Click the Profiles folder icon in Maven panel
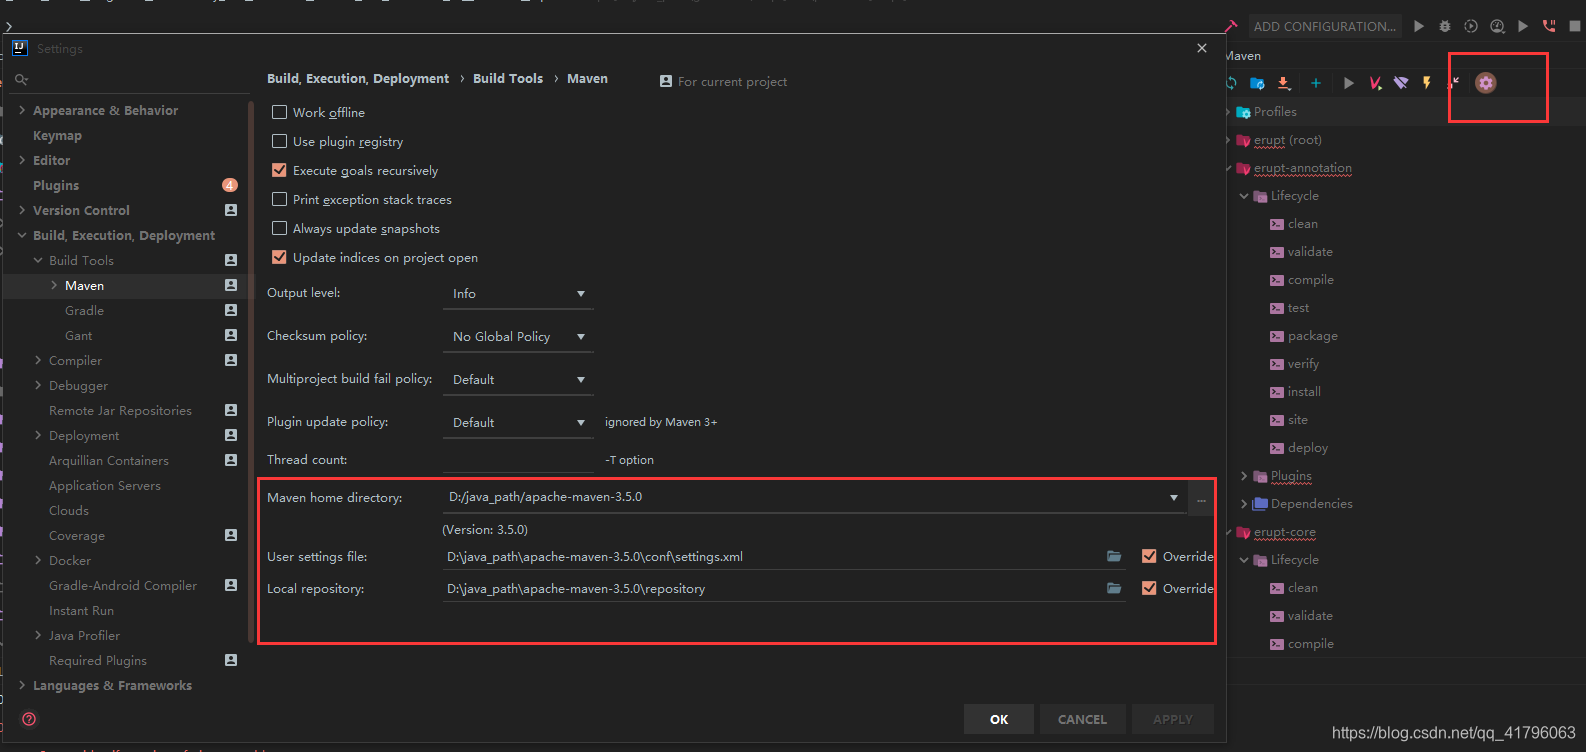This screenshot has height=752, width=1586. point(1244,112)
